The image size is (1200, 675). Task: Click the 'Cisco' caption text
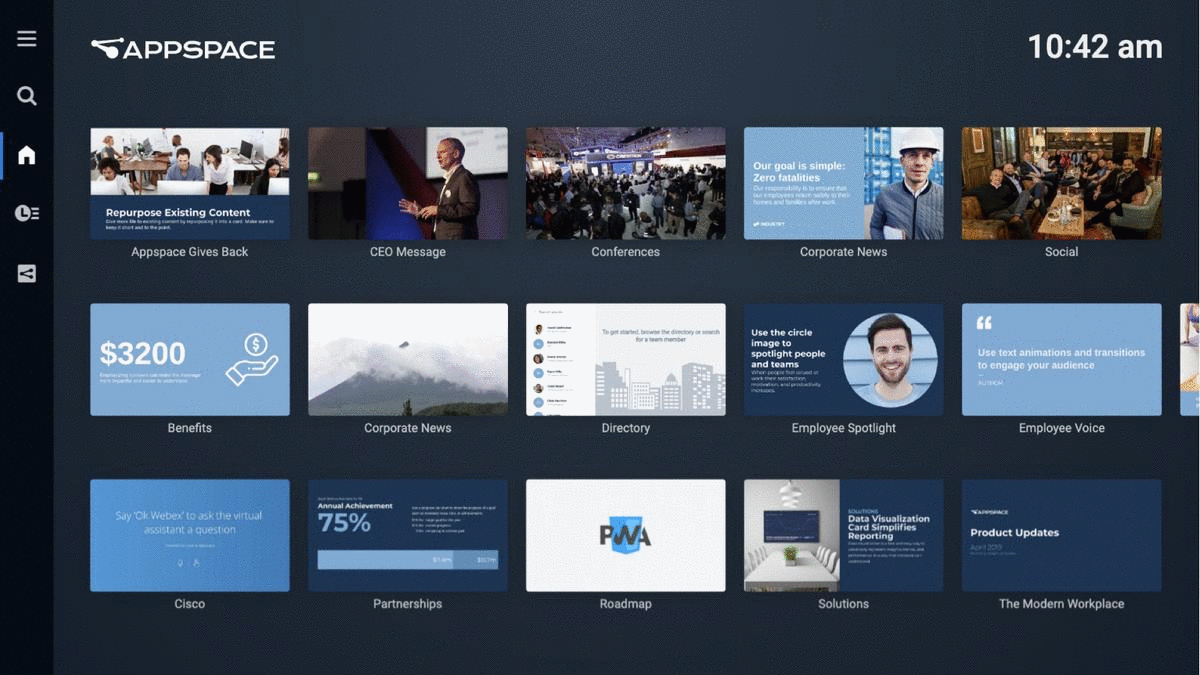(190, 604)
